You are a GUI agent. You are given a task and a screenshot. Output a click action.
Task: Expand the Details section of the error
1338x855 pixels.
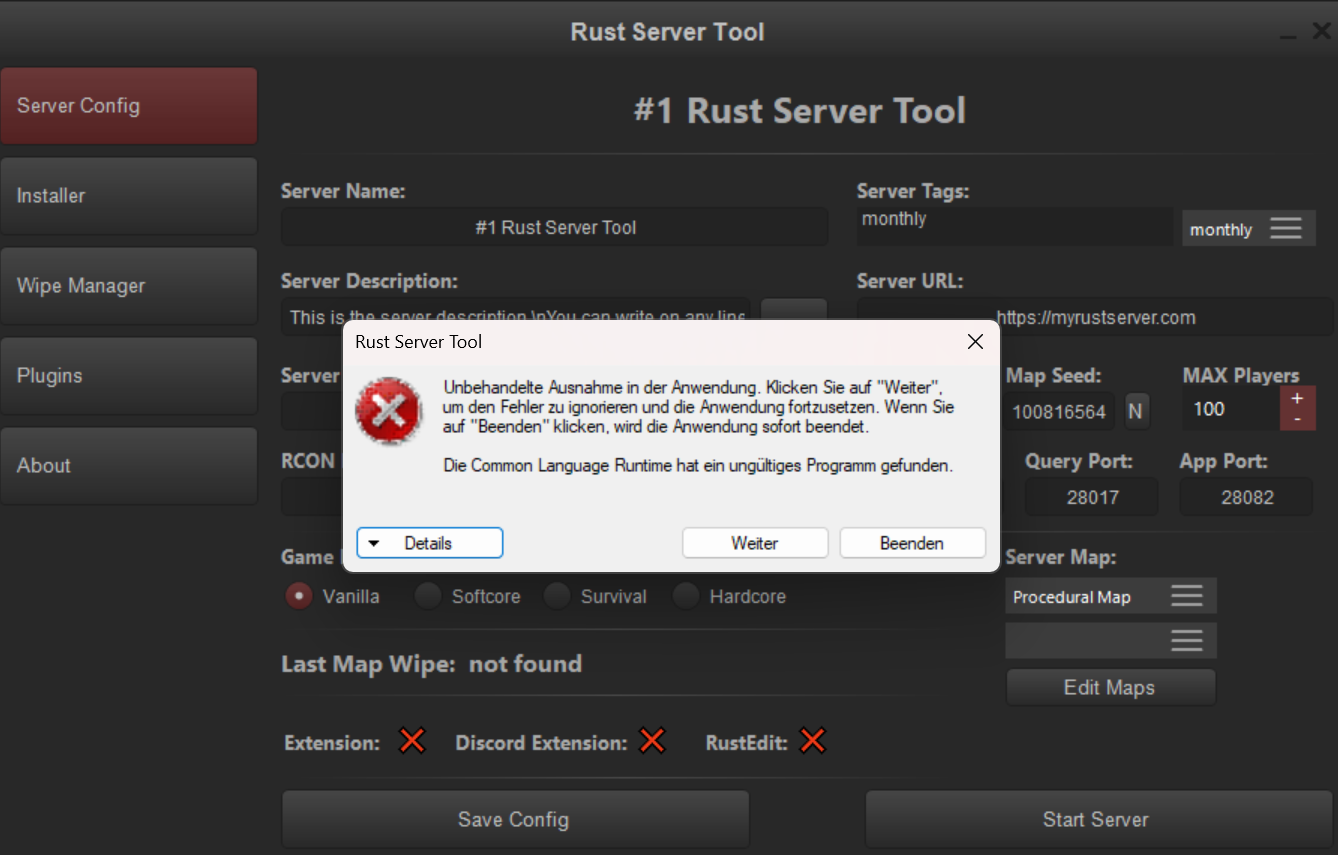tap(430, 543)
